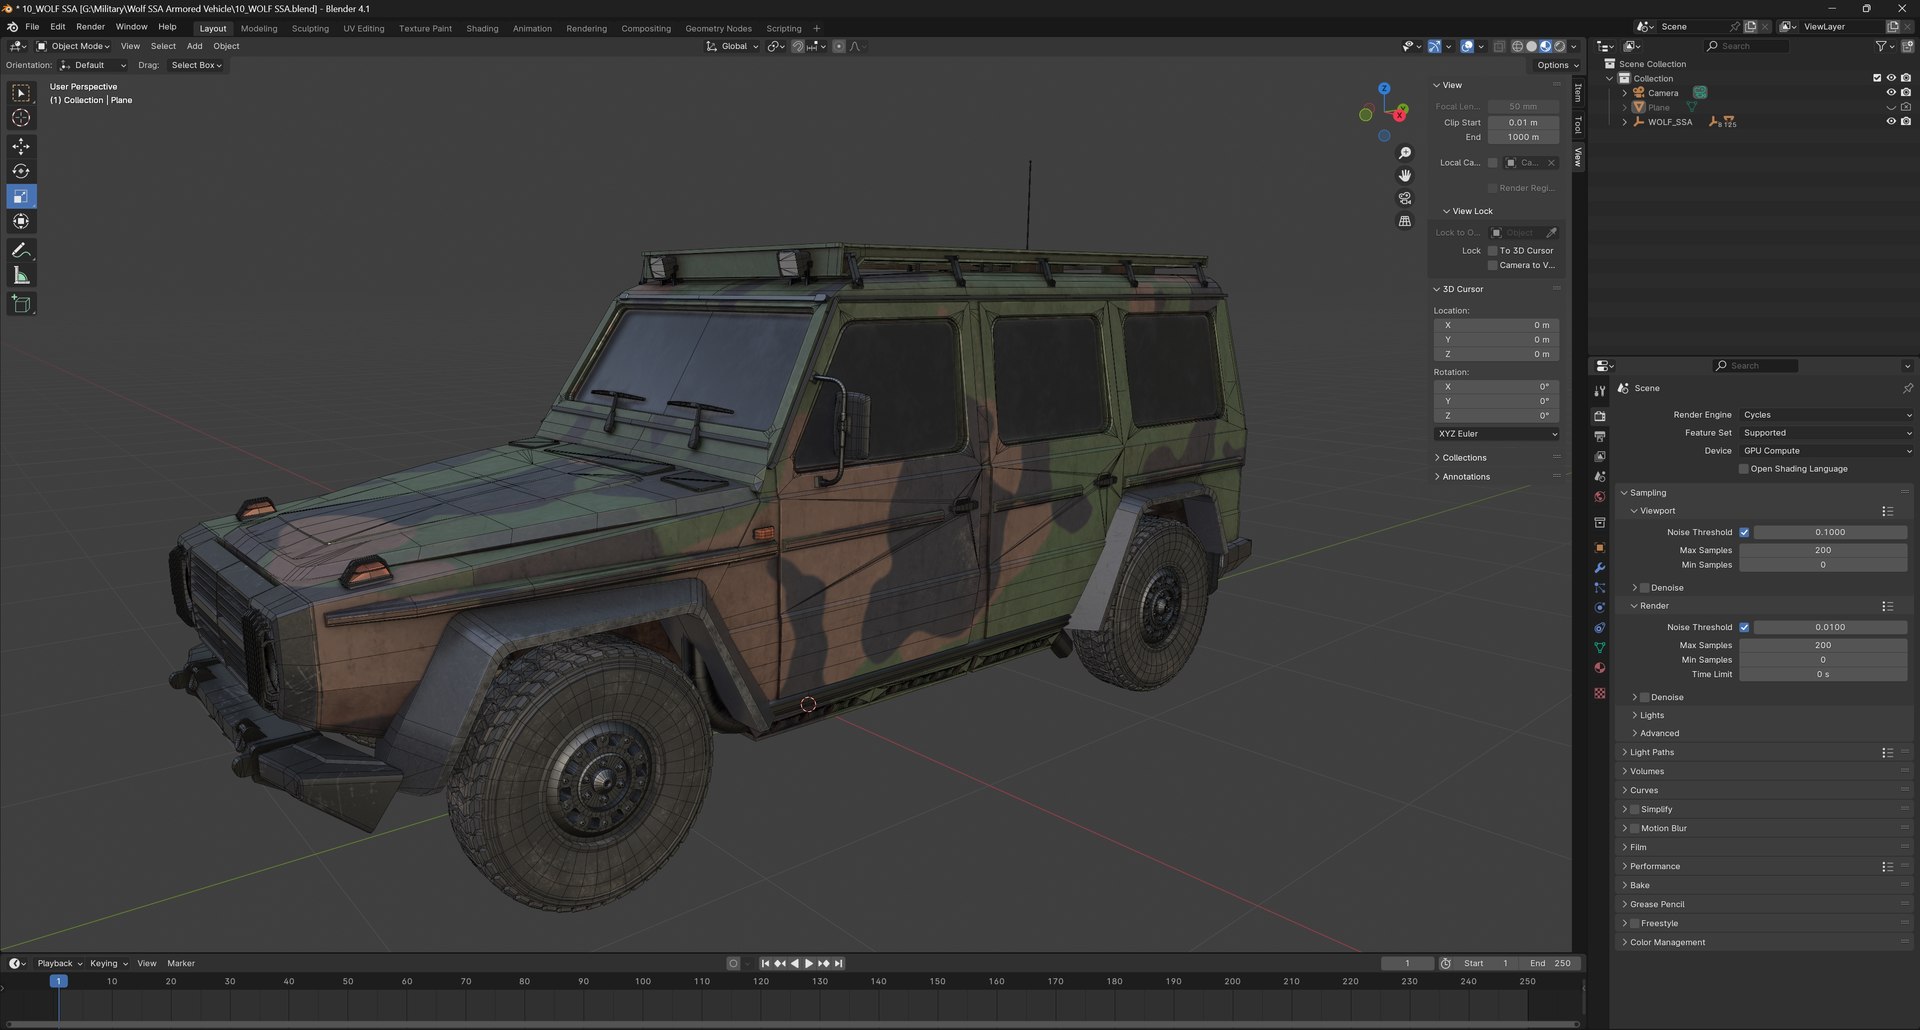This screenshot has width=1920, height=1030.
Task: Select the Transform tool
Action: point(21,221)
